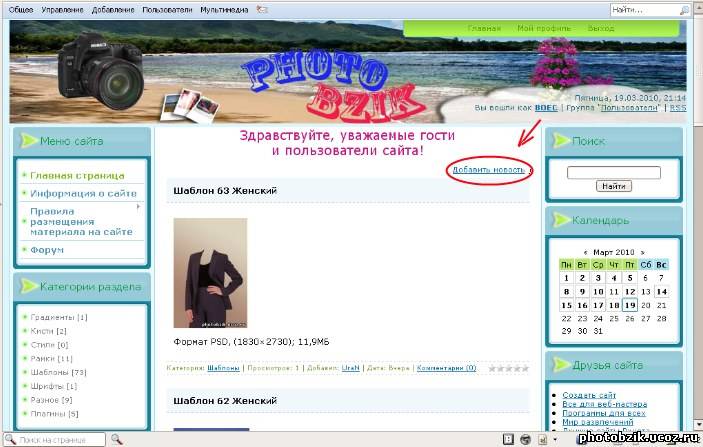Open the Мир развлечений link

click(598, 422)
